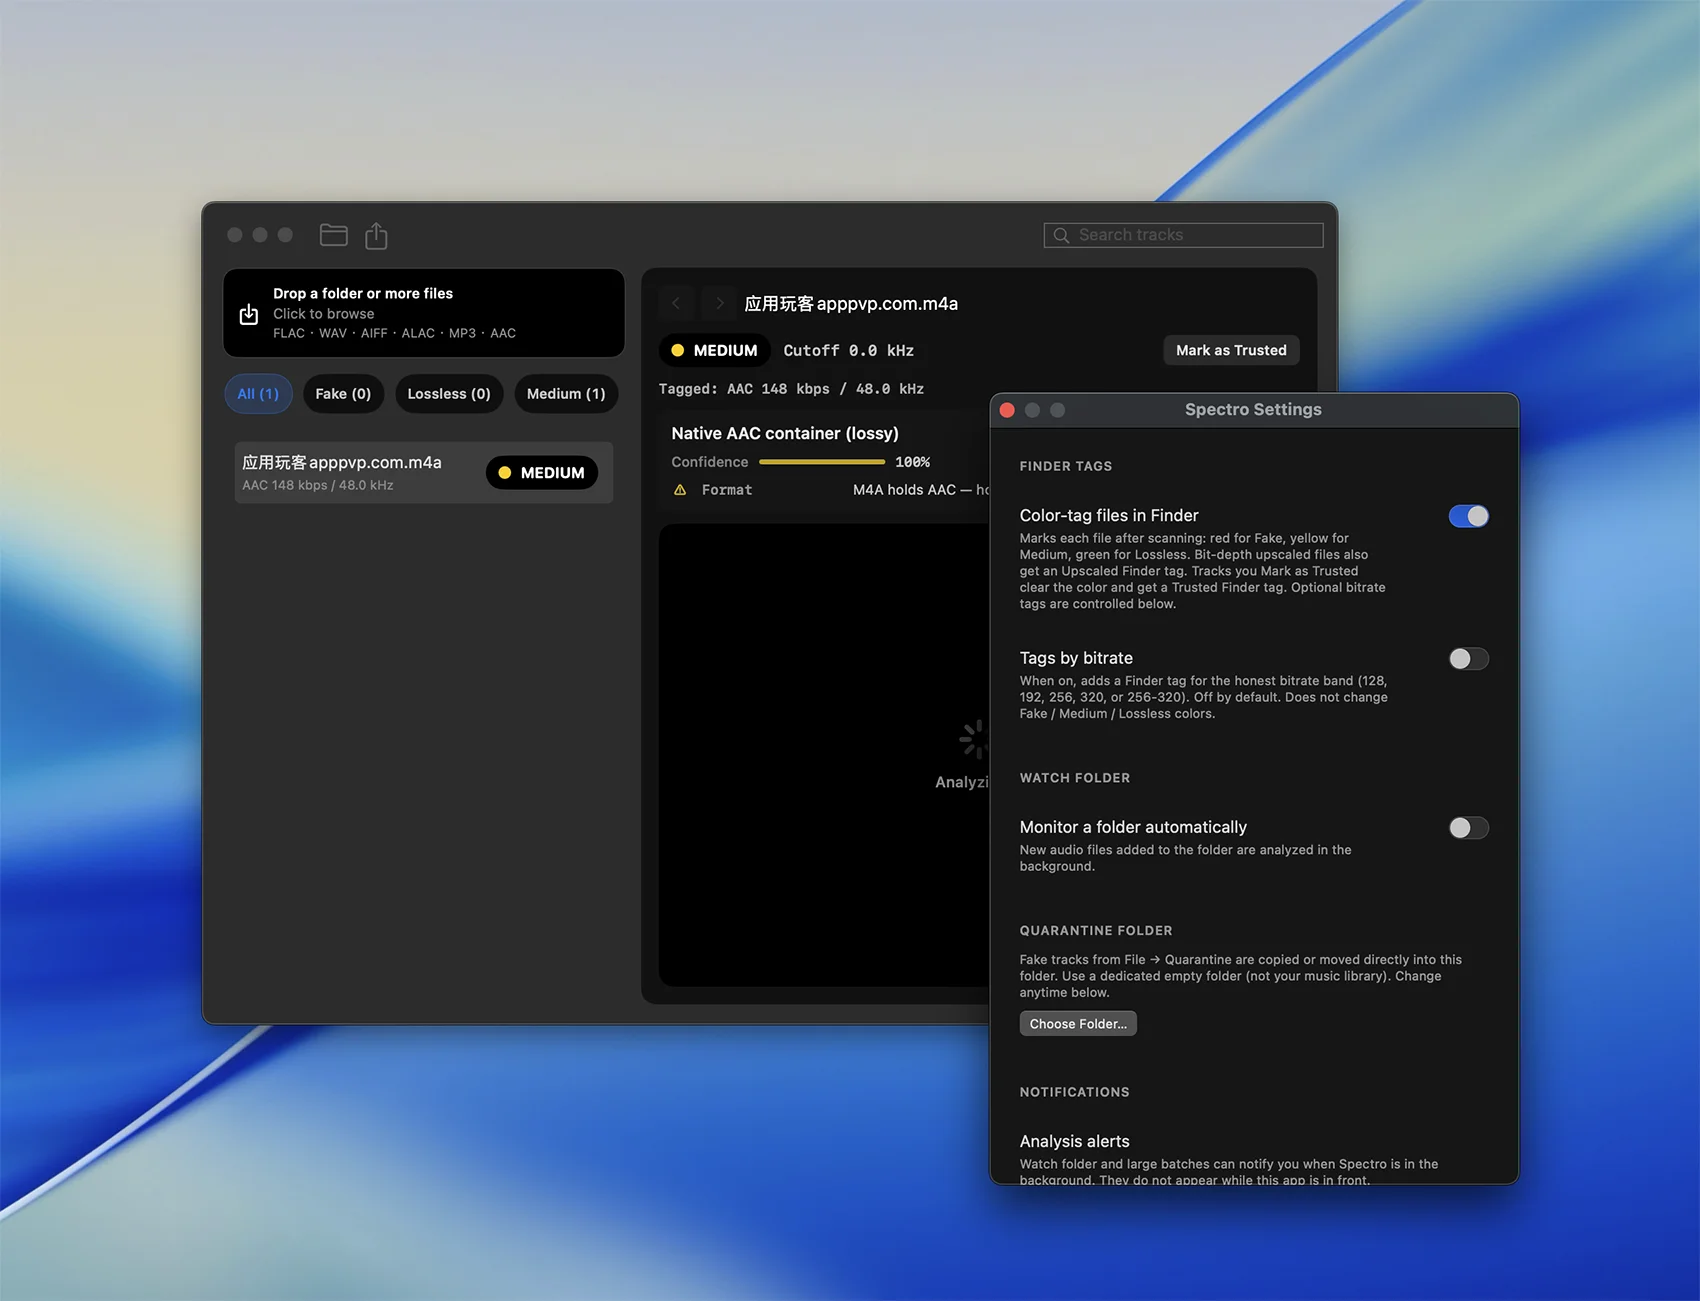Screen dimensions: 1700x1301
Task: Click the Search tracks field
Action: (x=1183, y=235)
